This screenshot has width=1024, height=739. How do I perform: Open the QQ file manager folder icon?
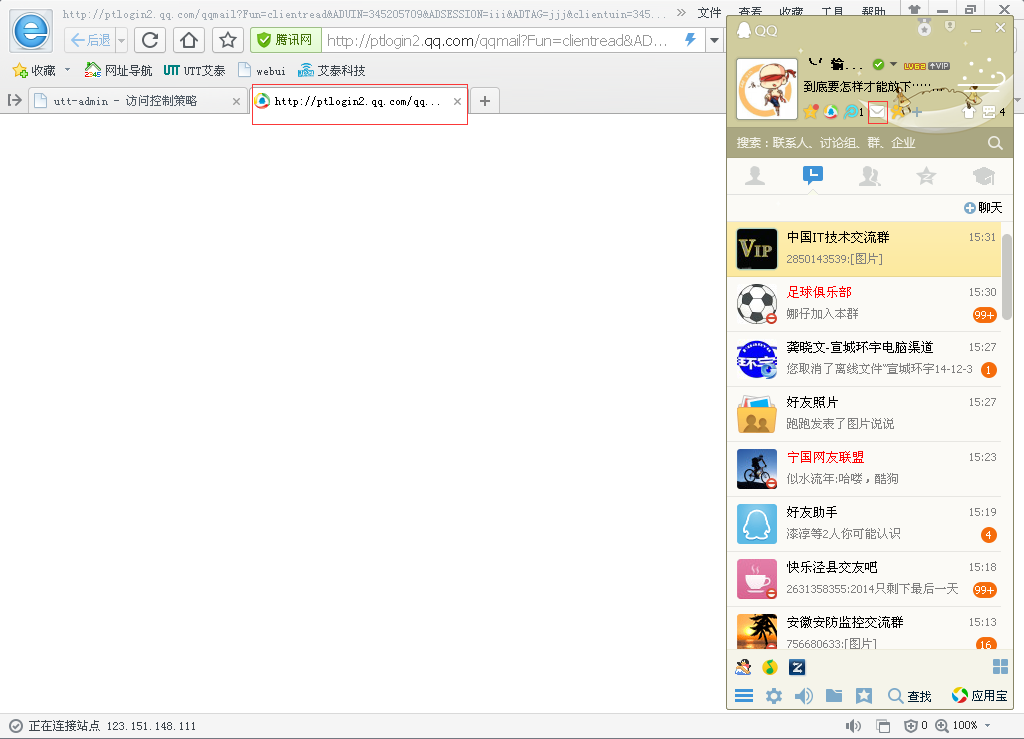click(x=834, y=695)
